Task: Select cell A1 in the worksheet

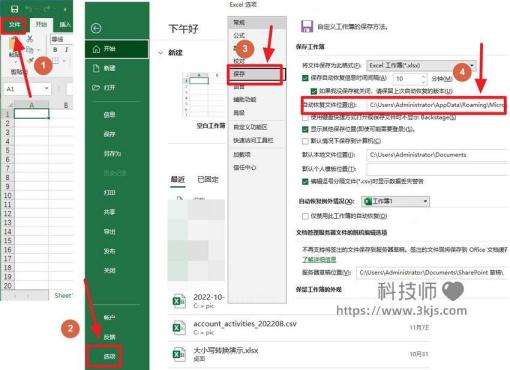Action: coord(32,114)
